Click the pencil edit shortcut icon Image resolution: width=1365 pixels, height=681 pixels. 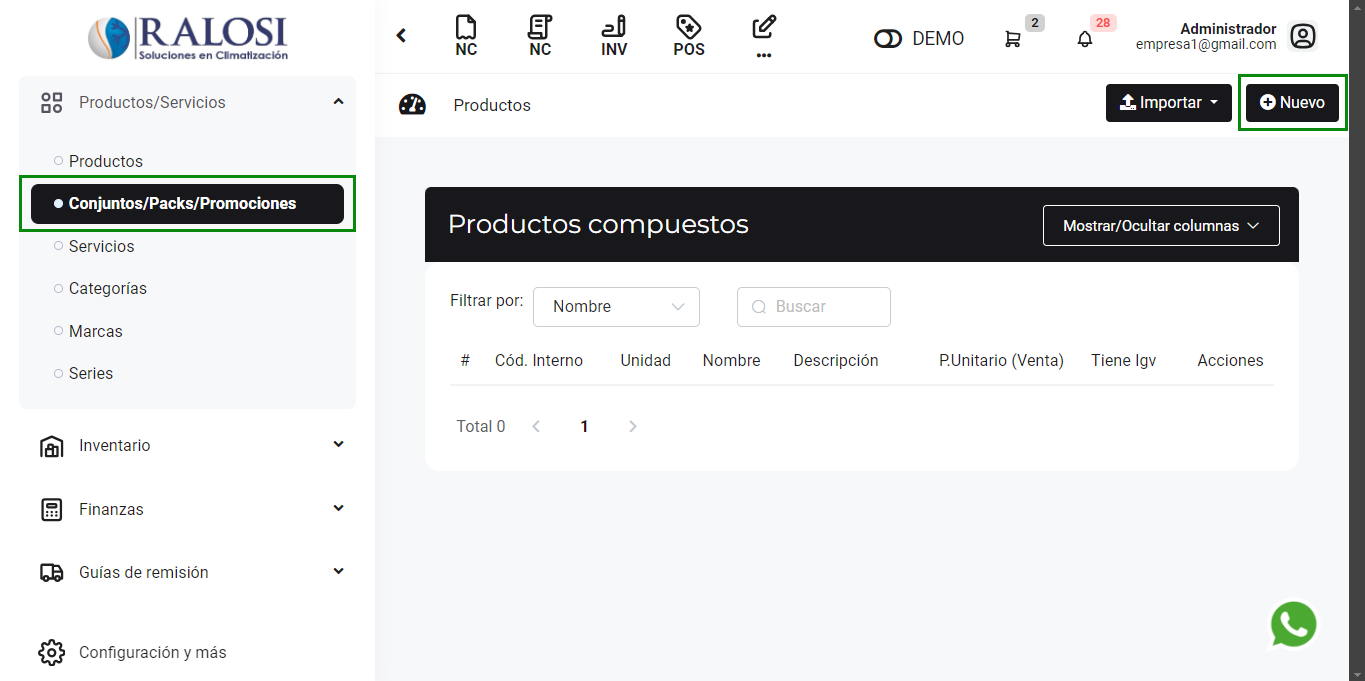(764, 30)
